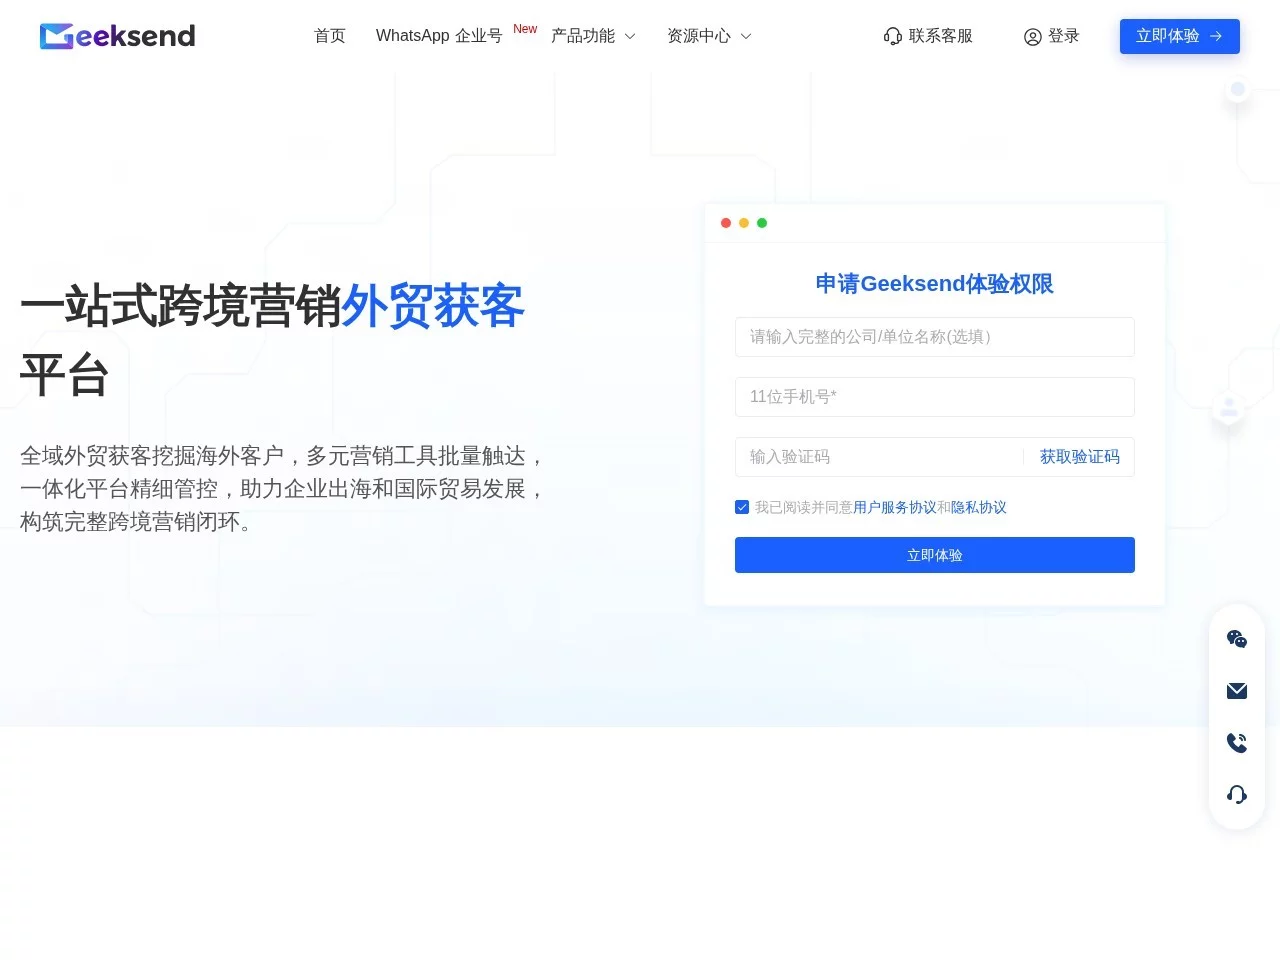The height and width of the screenshot is (960, 1280).
Task: Submit the form via the wide 立即体验 button
Action: click(935, 555)
